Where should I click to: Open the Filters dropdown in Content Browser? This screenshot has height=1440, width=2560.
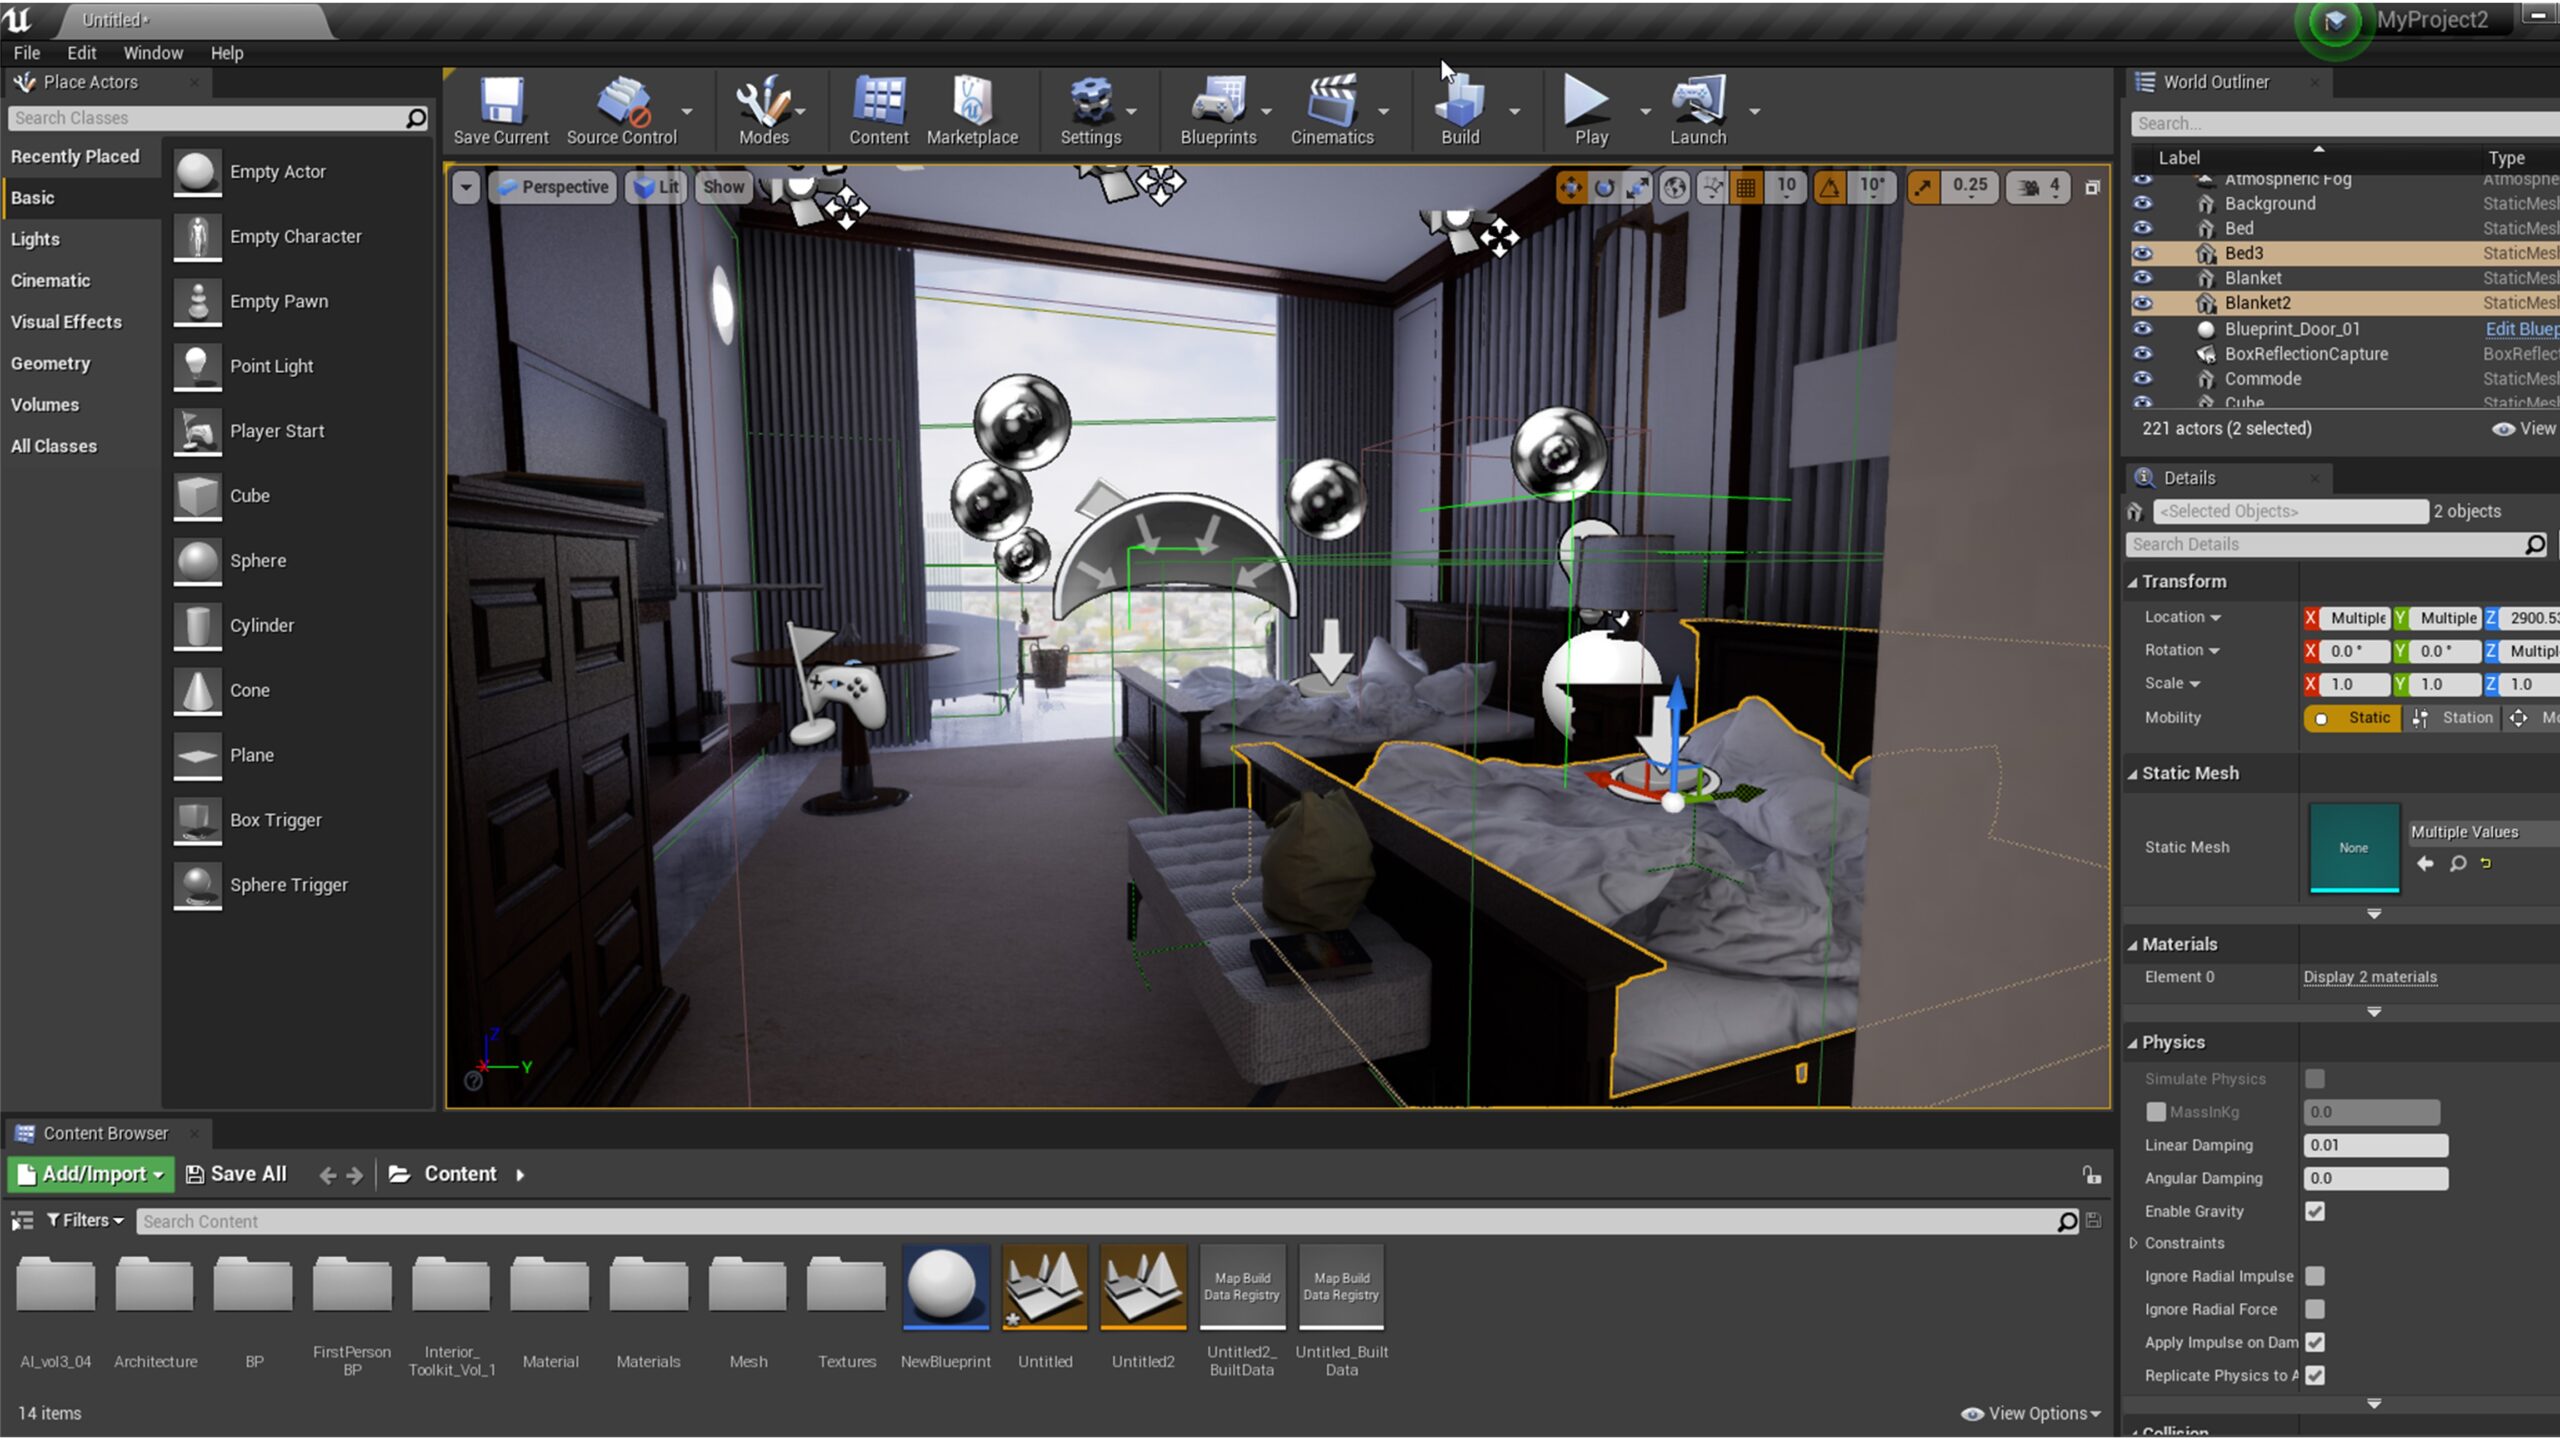click(86, 1220)
